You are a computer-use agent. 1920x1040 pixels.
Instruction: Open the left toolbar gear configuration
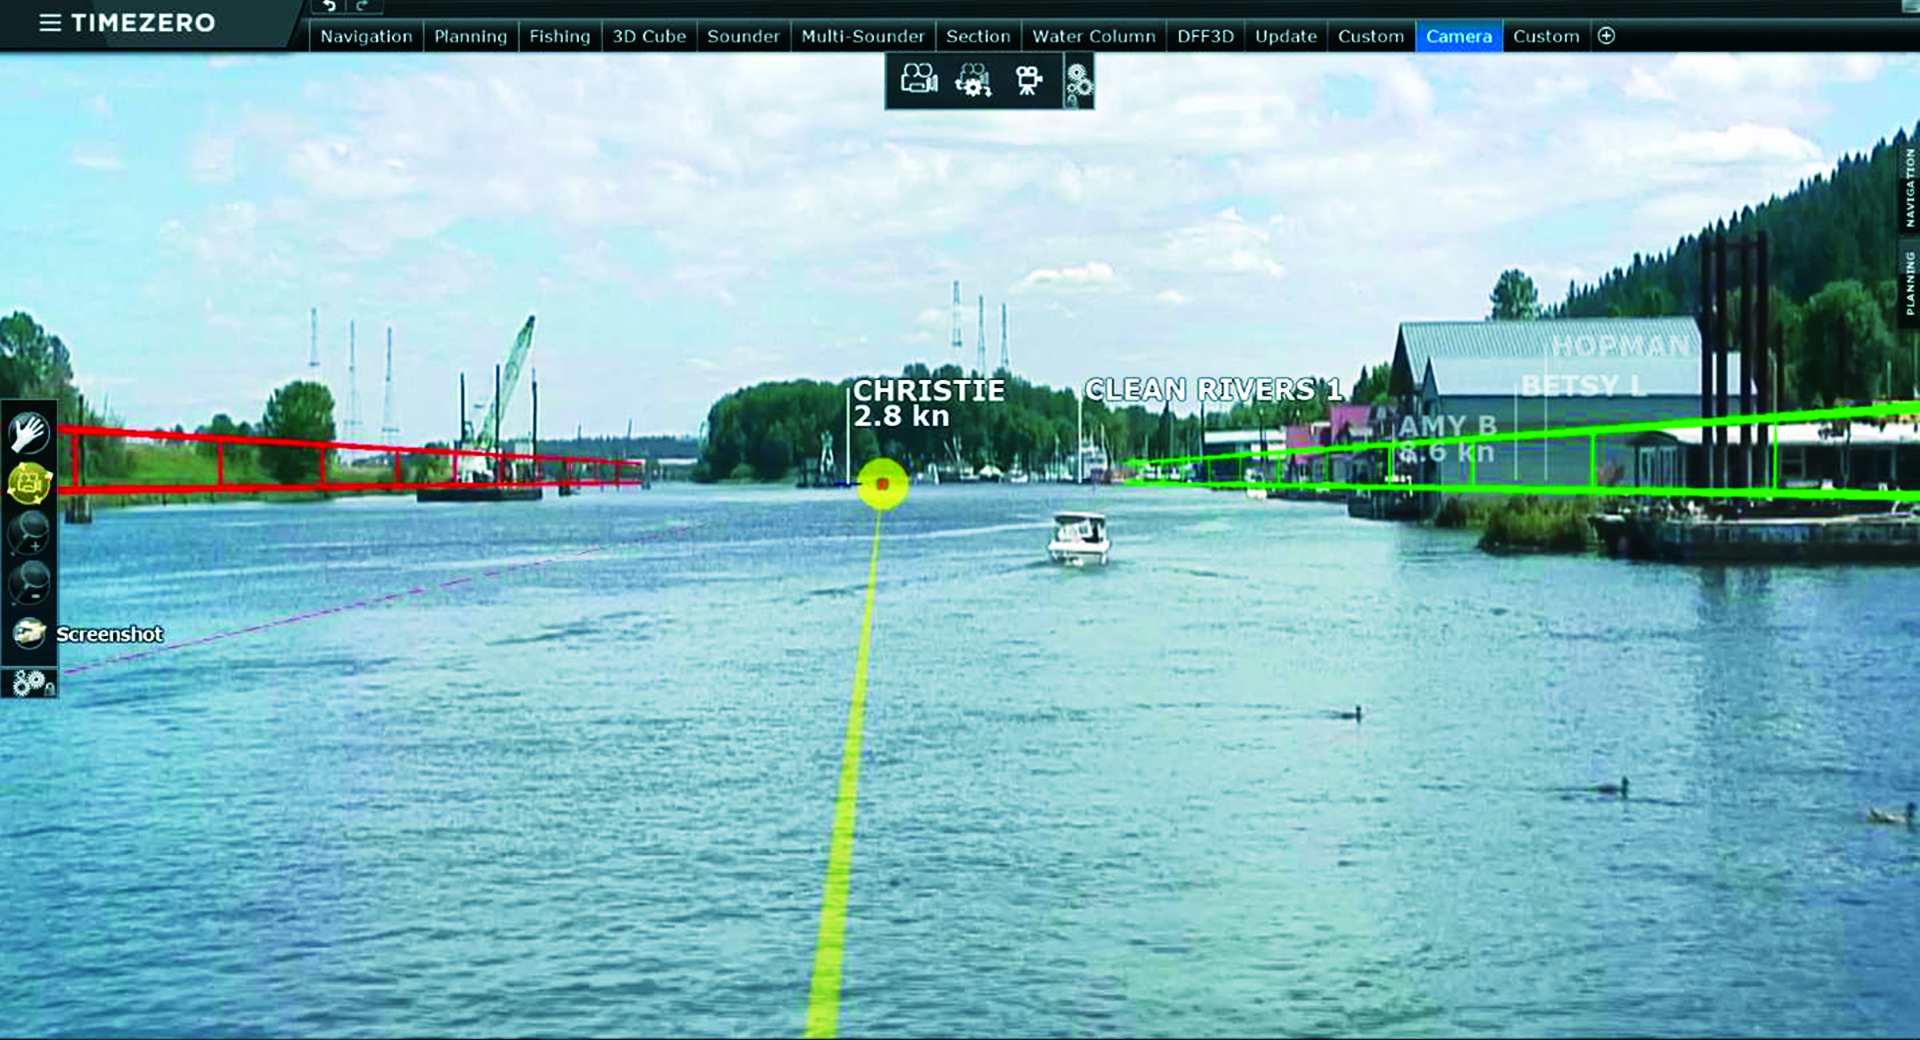(x=31, y=683)
